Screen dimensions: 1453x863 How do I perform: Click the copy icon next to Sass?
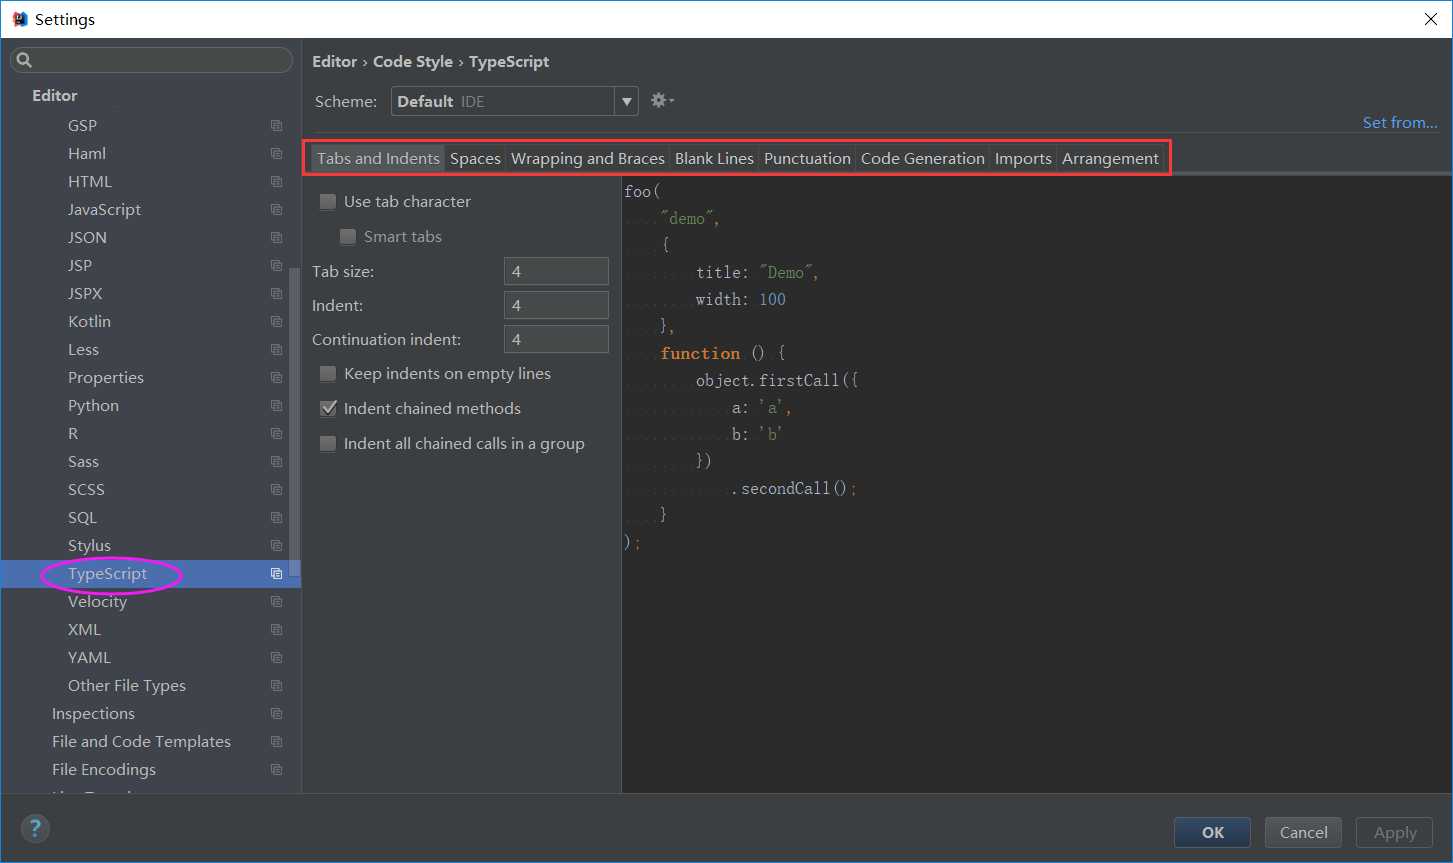click(x=276, y=462)
